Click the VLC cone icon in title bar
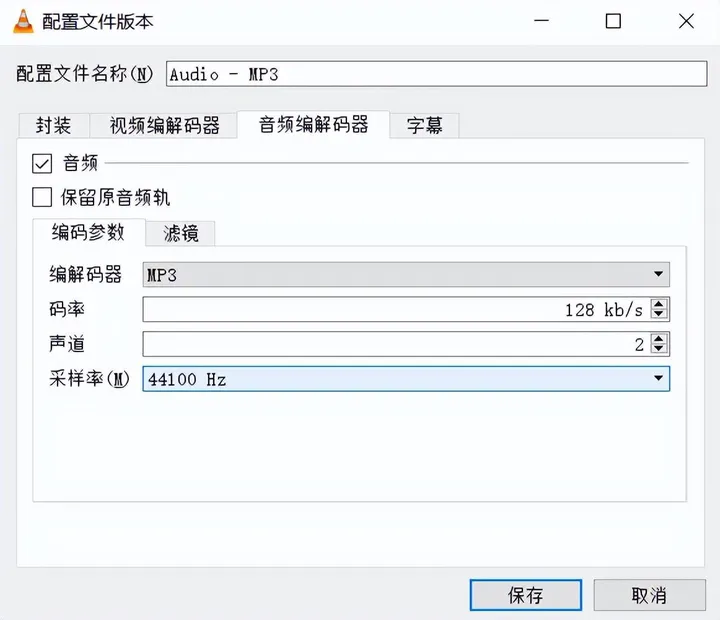This screenshot has width=720, height=620. 23,21
